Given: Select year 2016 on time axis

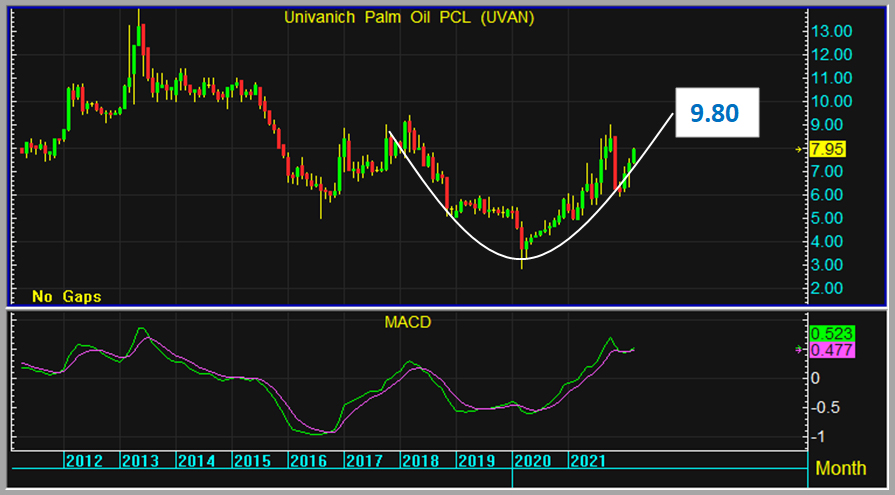Looking at the screenshot, I should 308,461.
